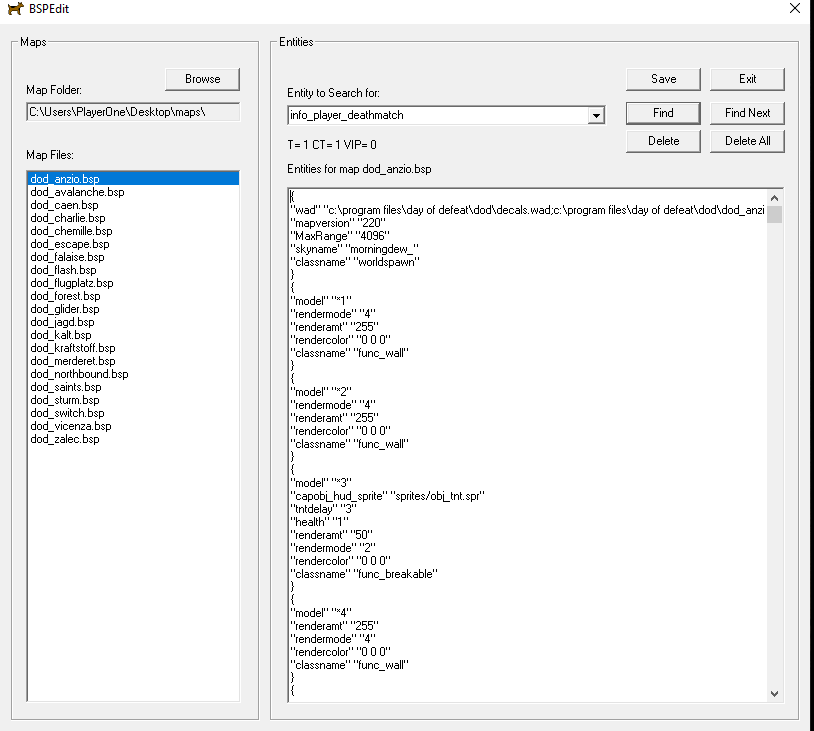The width and height of the screenshot is (814, 731).
Task: Select dod_charlie.bsp map file
Action: (x=133, y=218)
